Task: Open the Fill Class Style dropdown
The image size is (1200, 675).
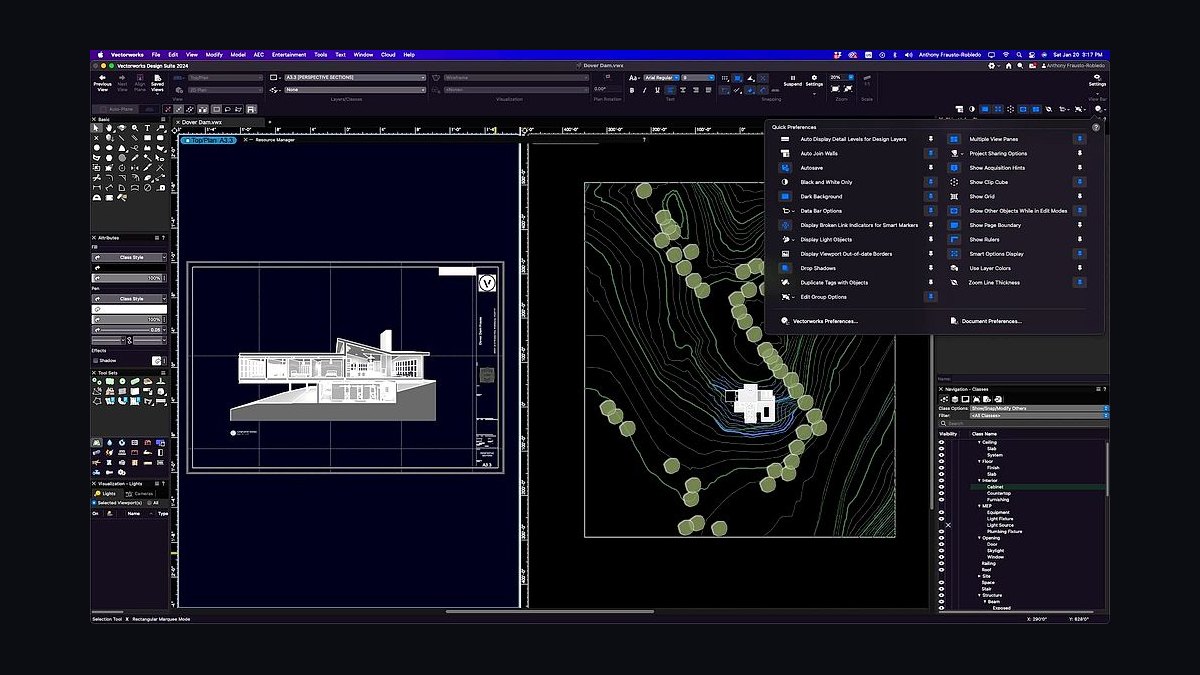Action: (128, 257)
